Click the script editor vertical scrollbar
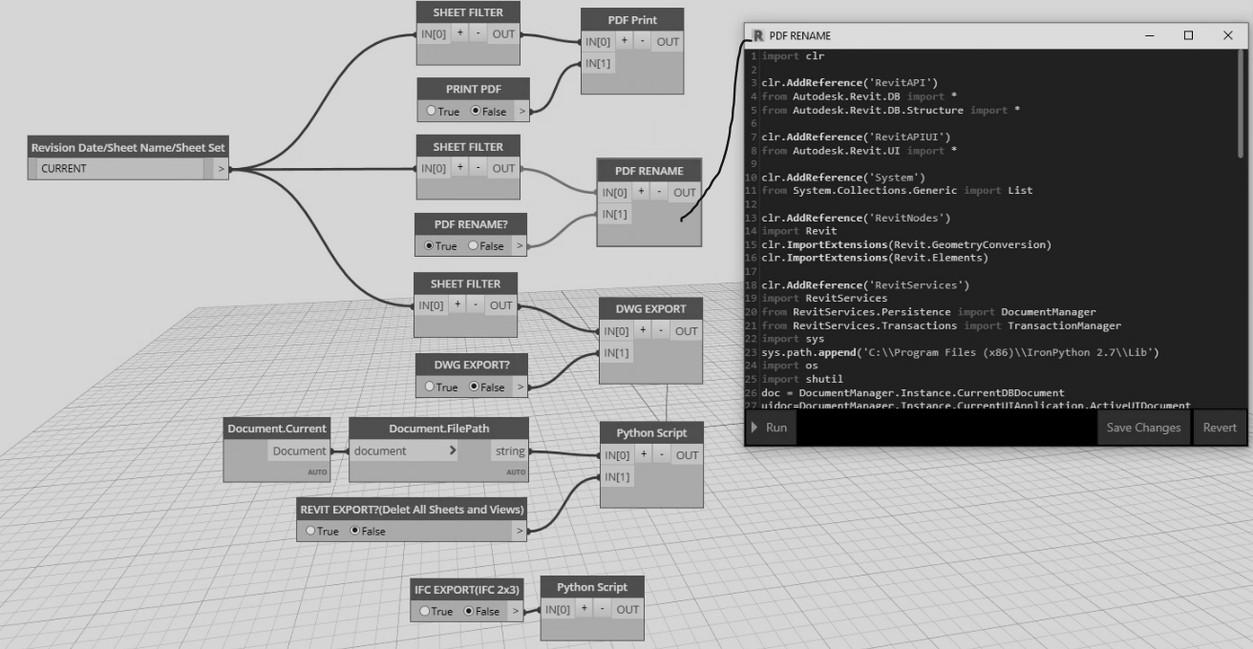Viewport: 1253px width, 649px height. click(x=1242, y=105)
